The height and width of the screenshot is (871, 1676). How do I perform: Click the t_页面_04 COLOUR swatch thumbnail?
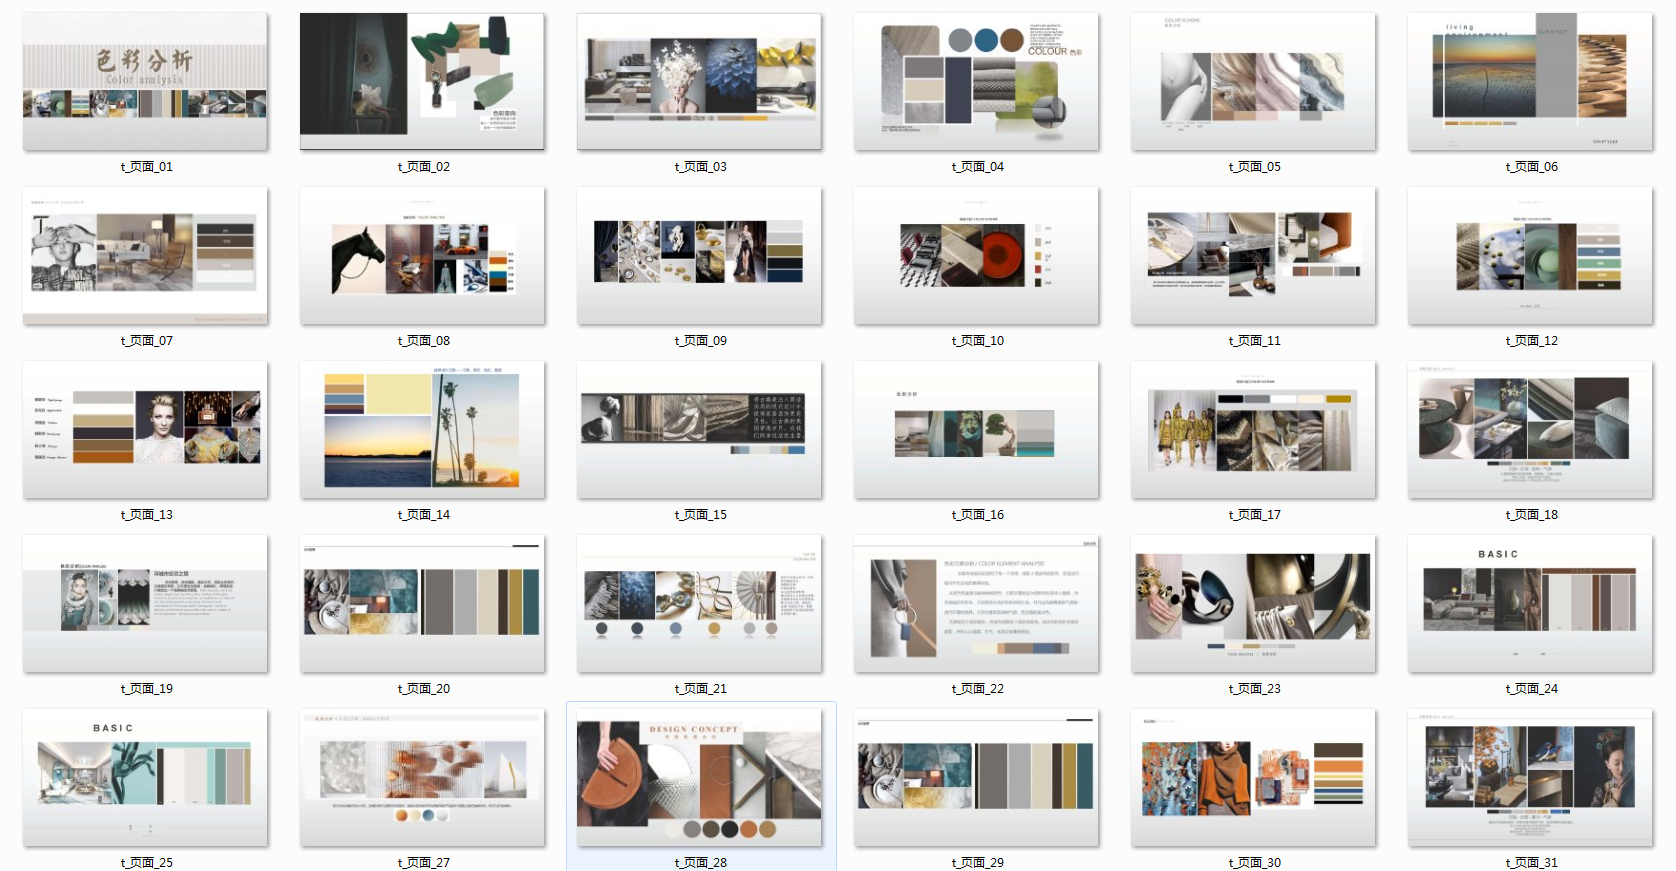[976, 82]
